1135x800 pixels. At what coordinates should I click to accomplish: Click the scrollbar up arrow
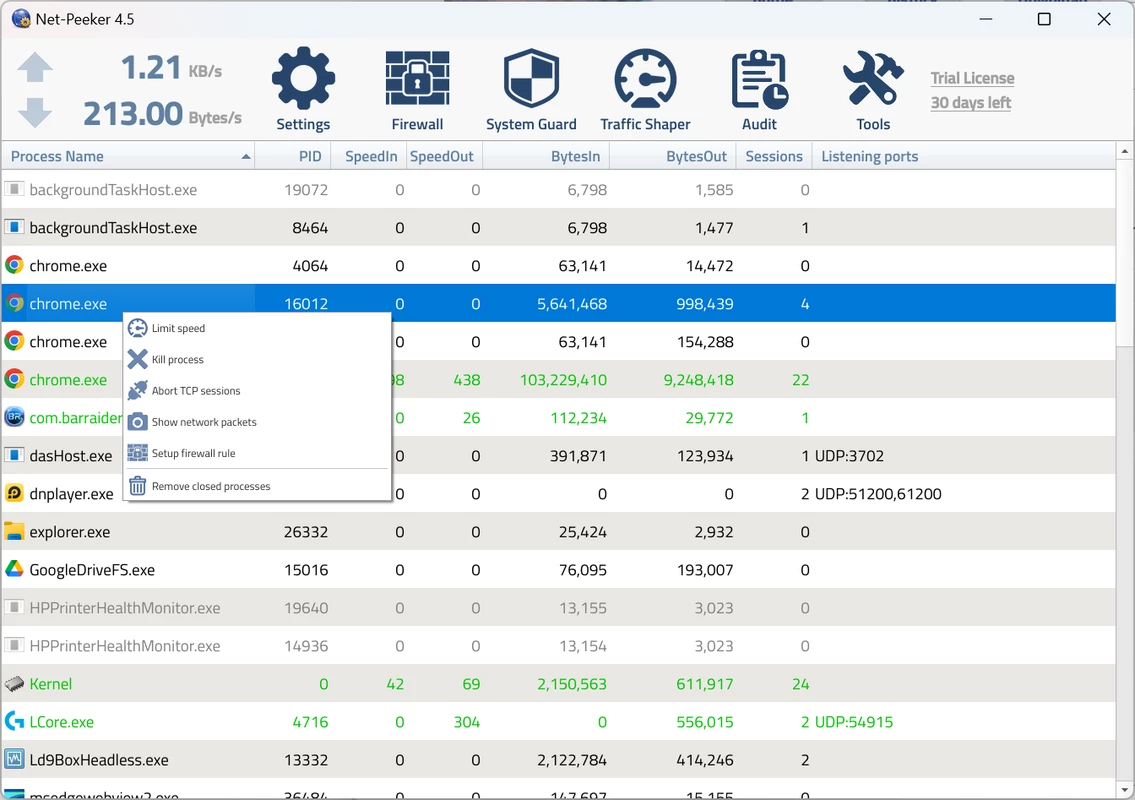[1125, 151]
